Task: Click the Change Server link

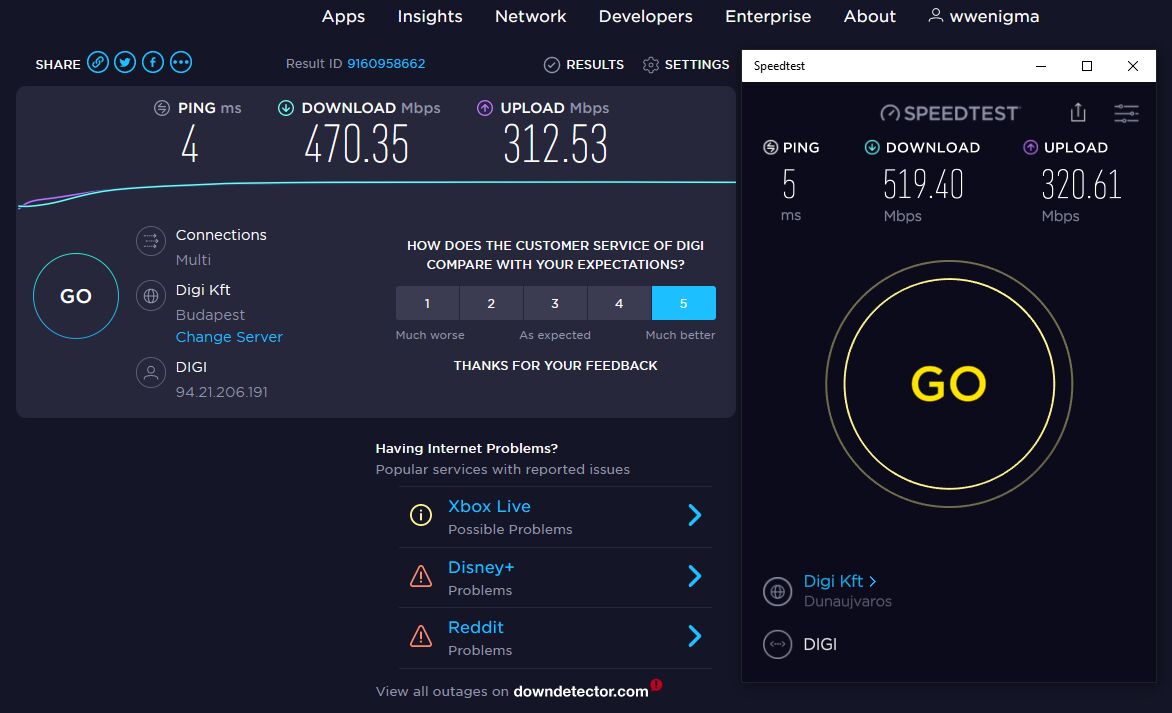Action: [229, 337]
